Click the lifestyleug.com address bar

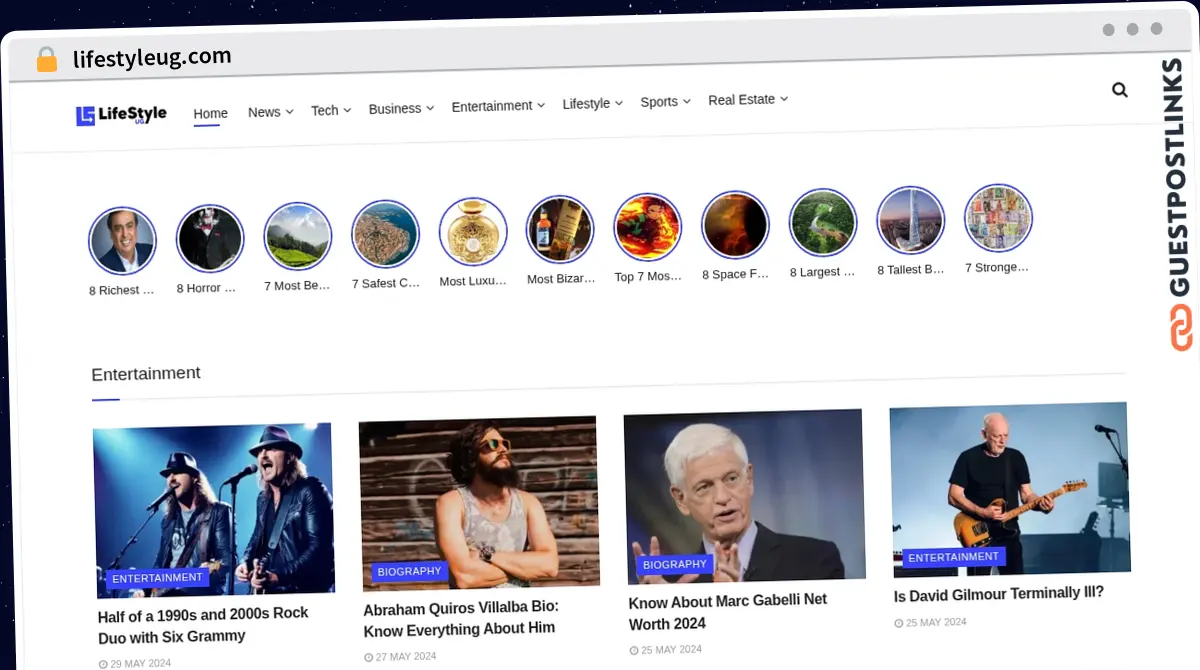pyautogui.click(x=152, y=57)
